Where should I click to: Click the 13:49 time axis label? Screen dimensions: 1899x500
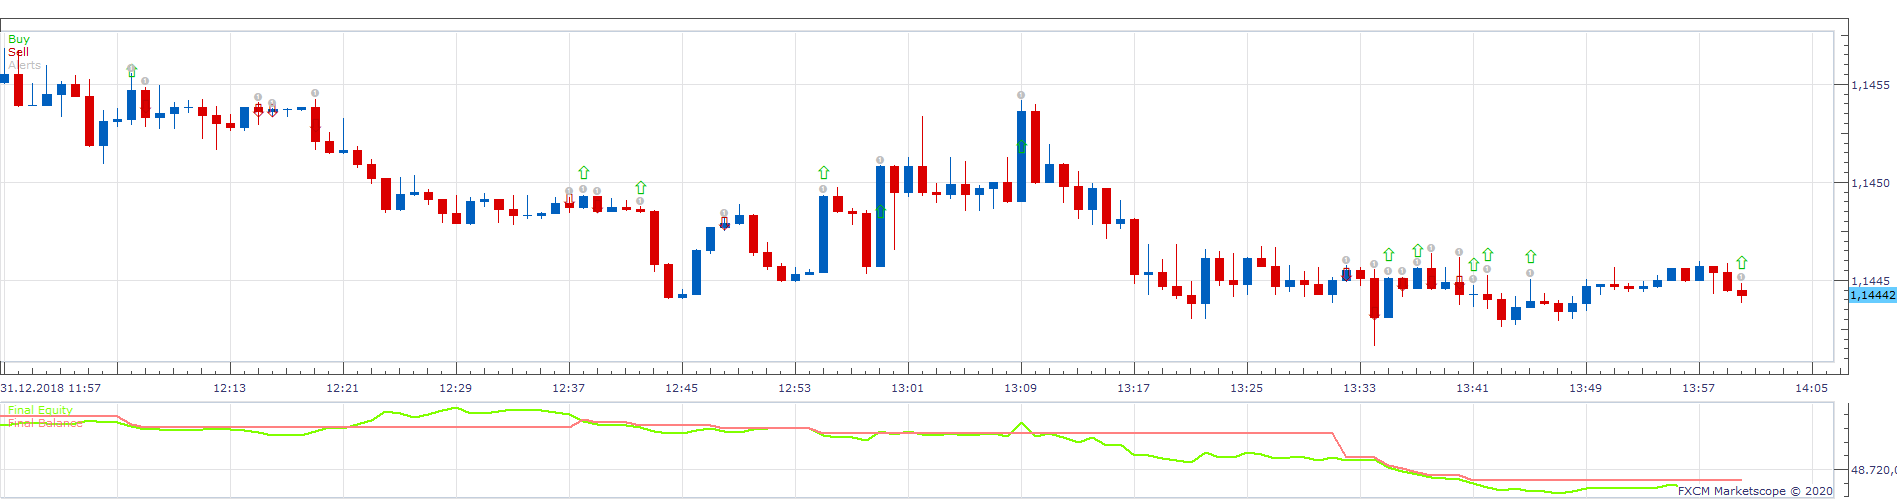coord(1586,388)
